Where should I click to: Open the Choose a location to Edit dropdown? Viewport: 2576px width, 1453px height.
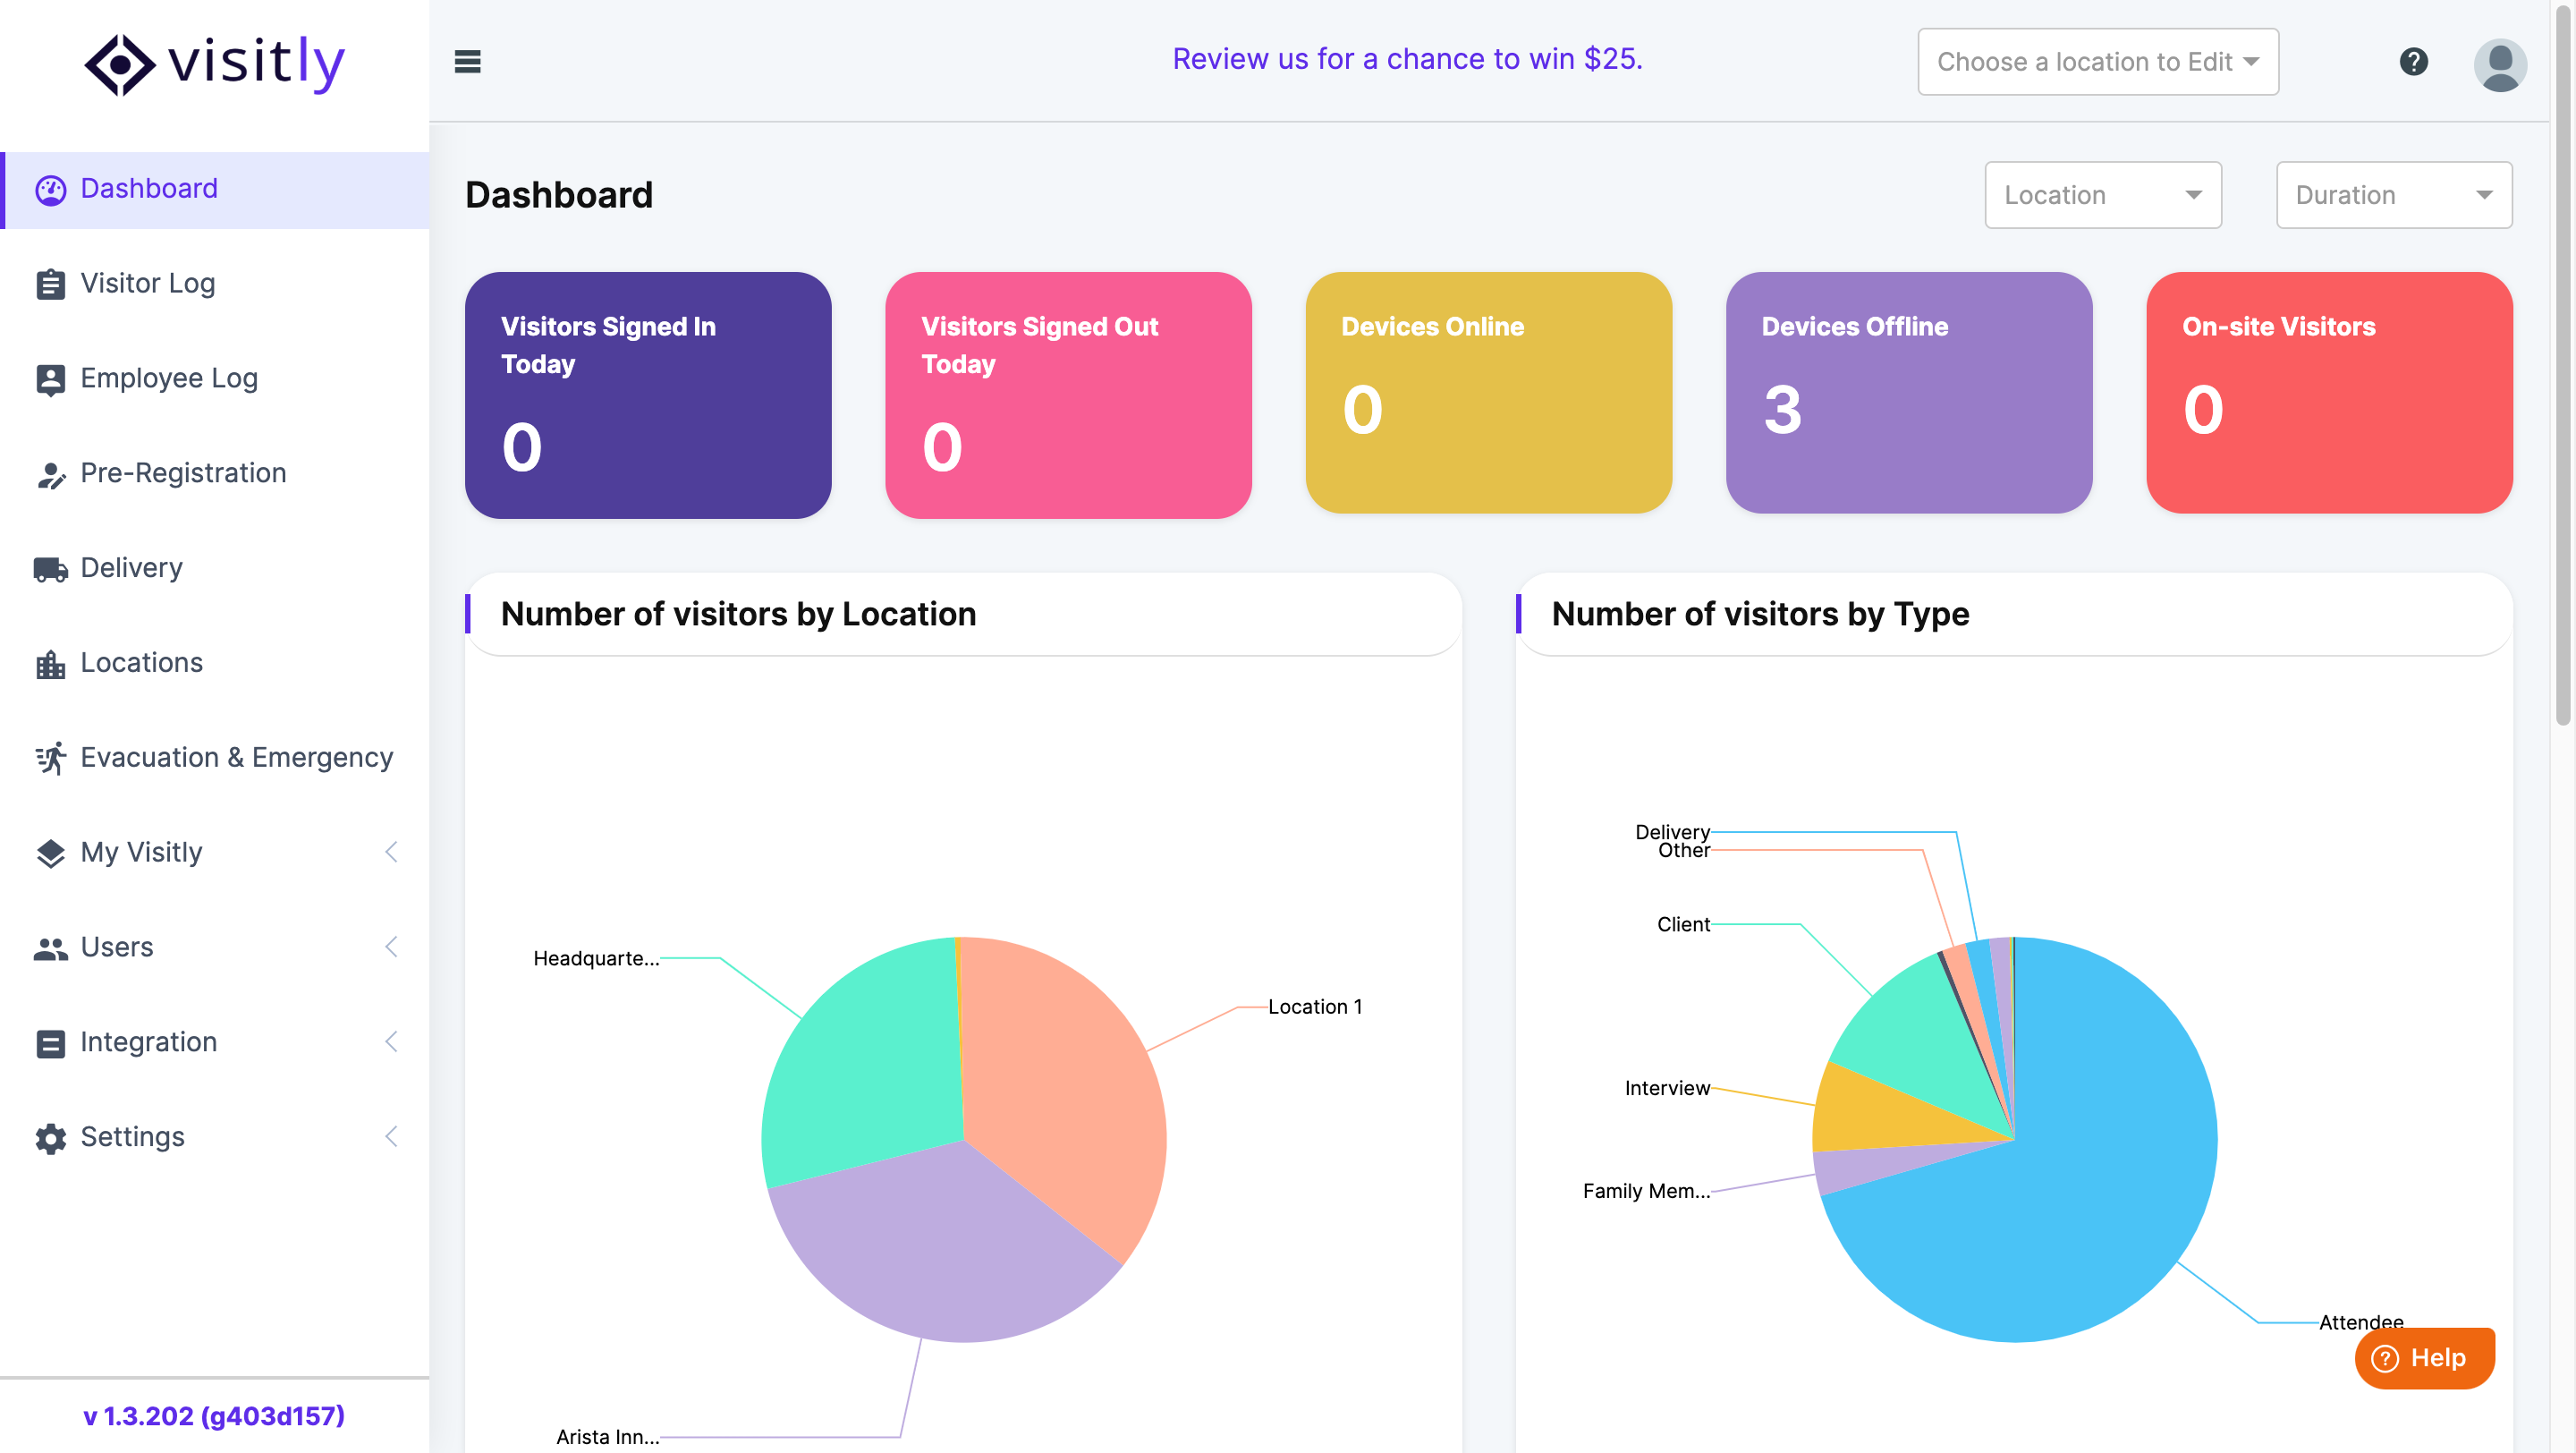pyautogui.click(x=2097, y=62)
